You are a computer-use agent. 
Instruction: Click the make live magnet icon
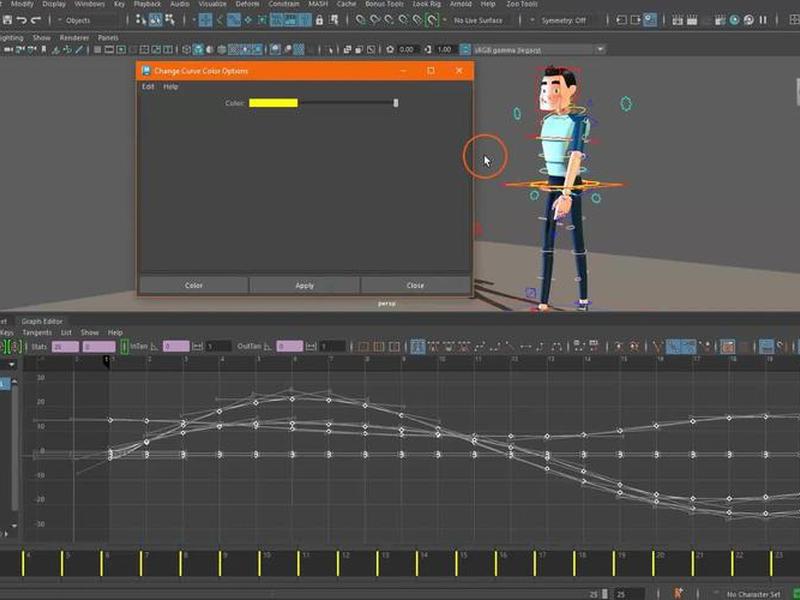(432, 20)
